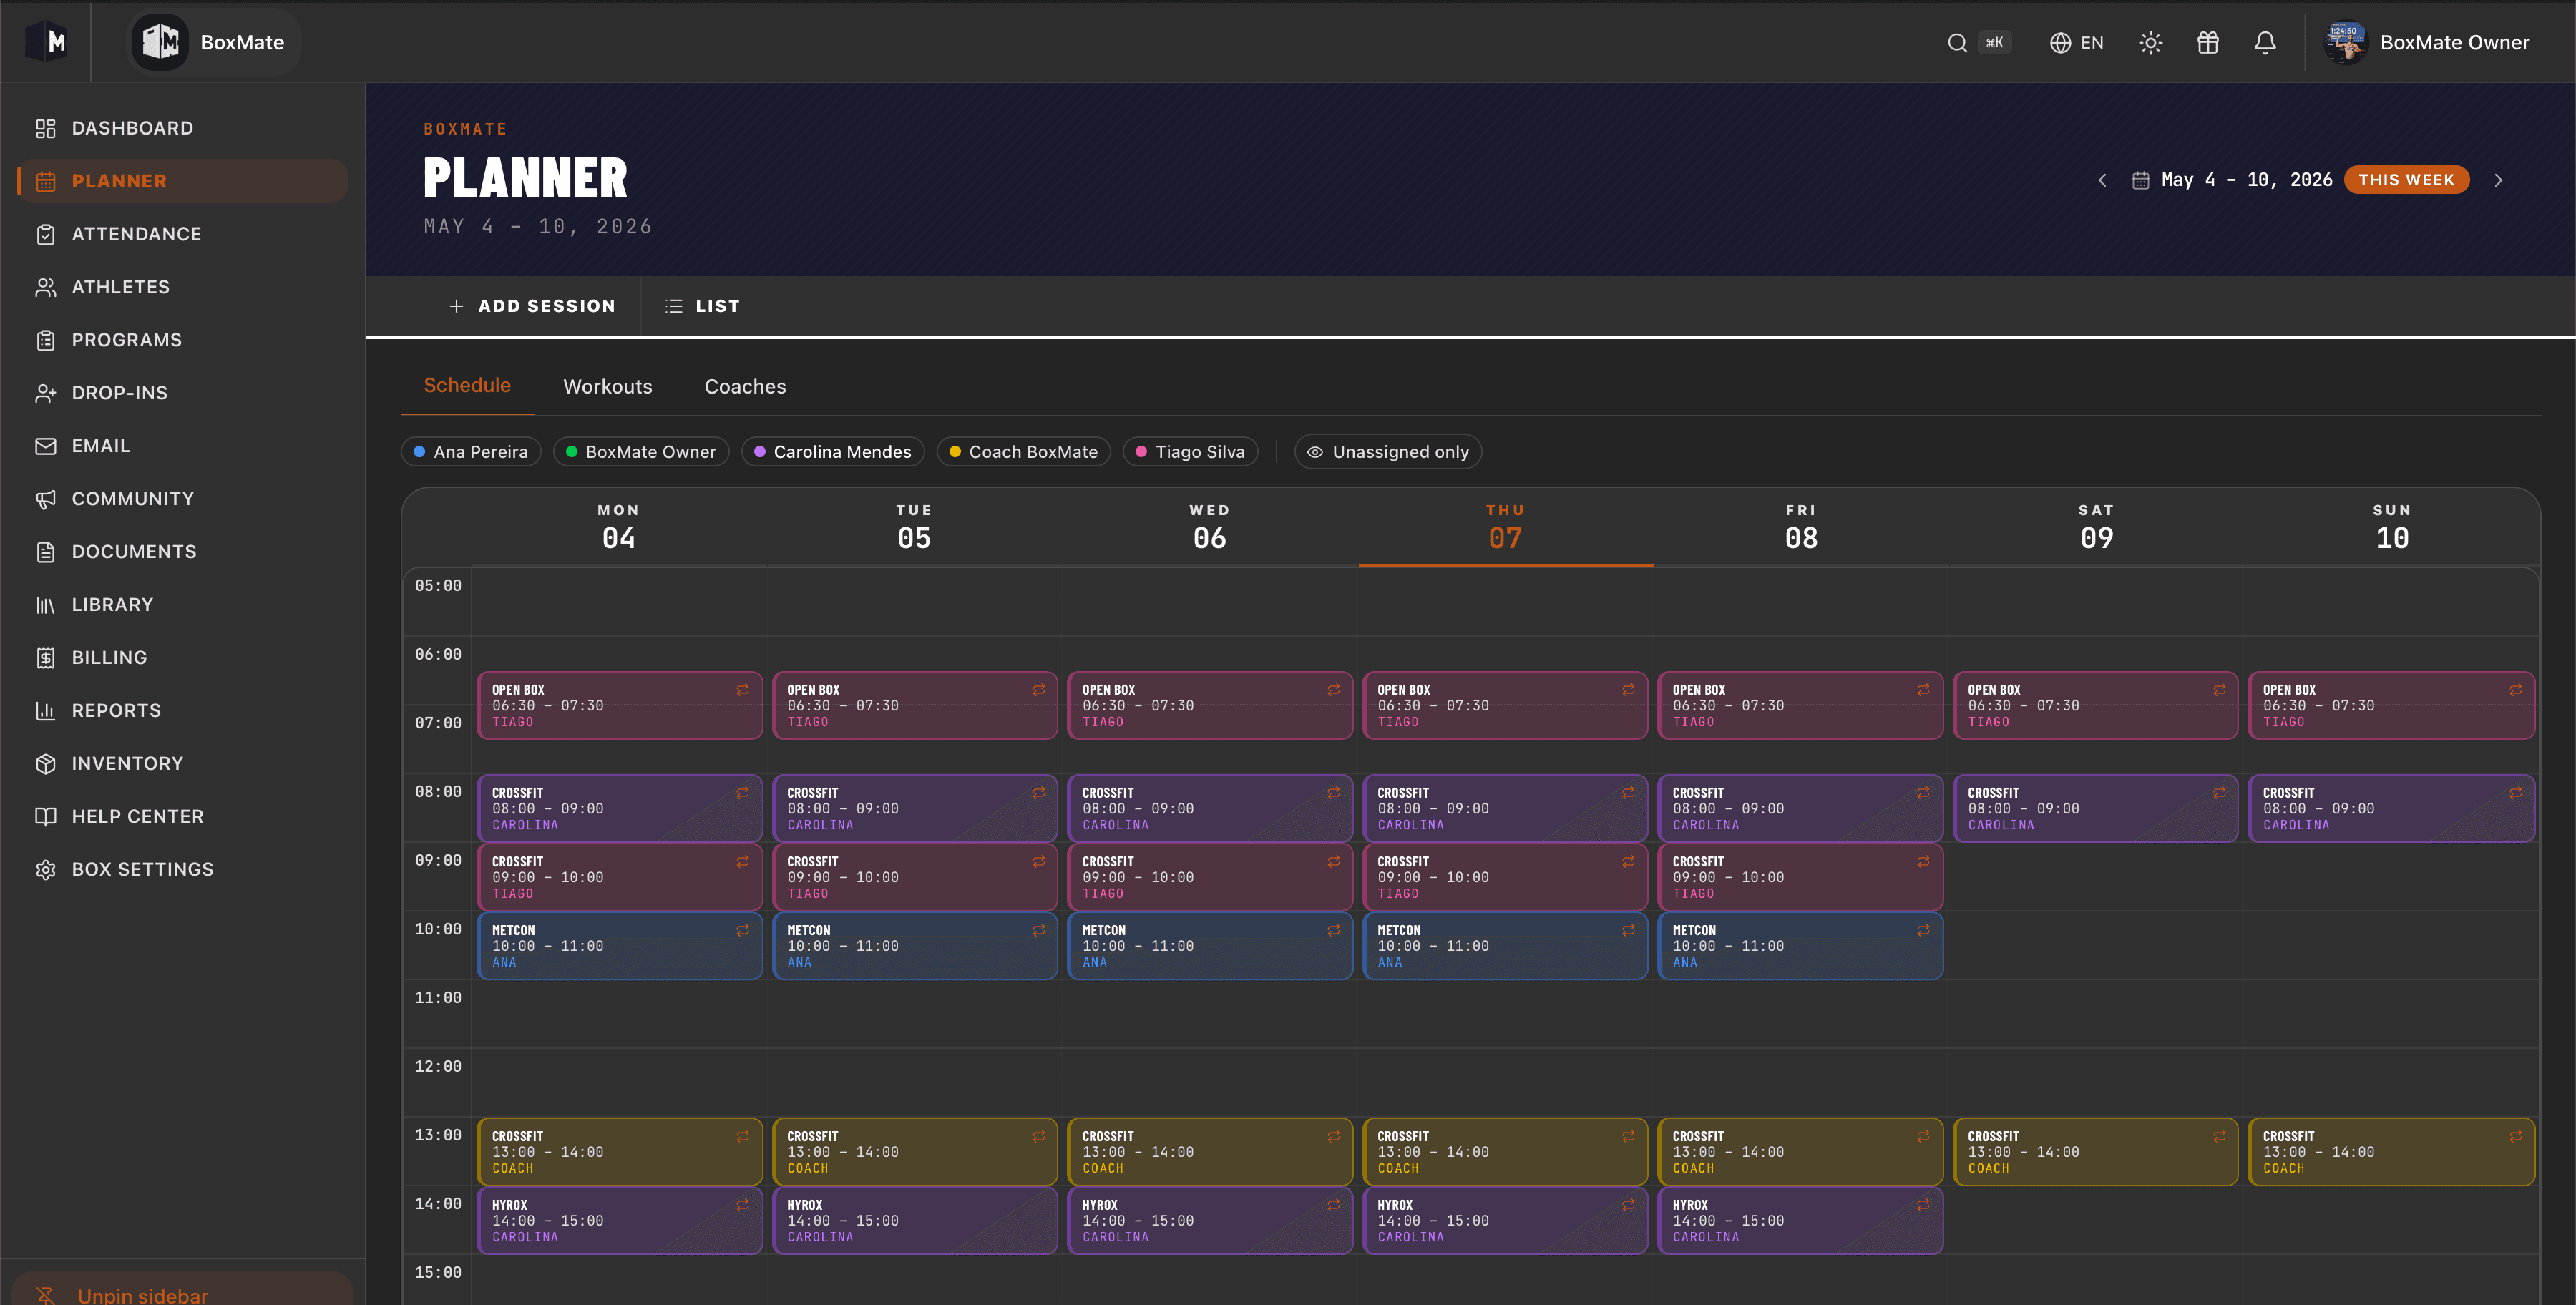Select the Coaches tab

coord(745,387)
